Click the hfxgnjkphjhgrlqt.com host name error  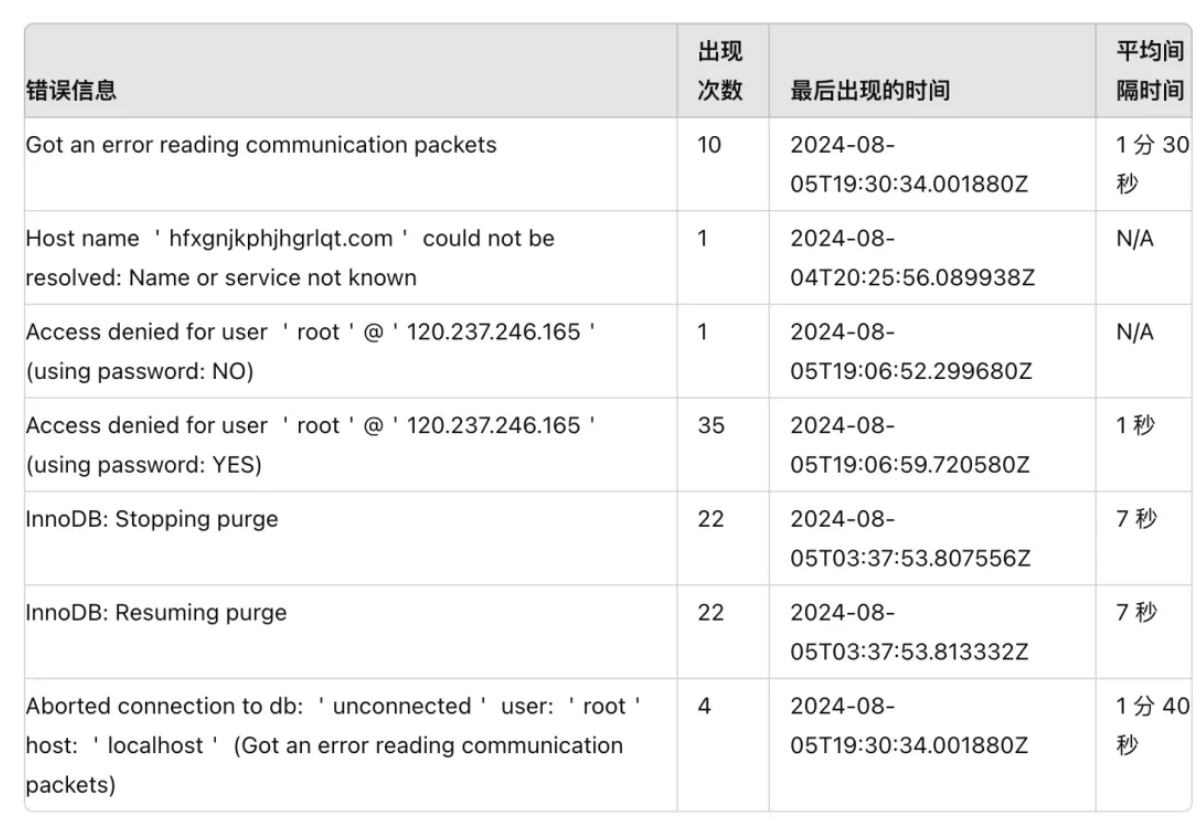(x=290, y=257)
